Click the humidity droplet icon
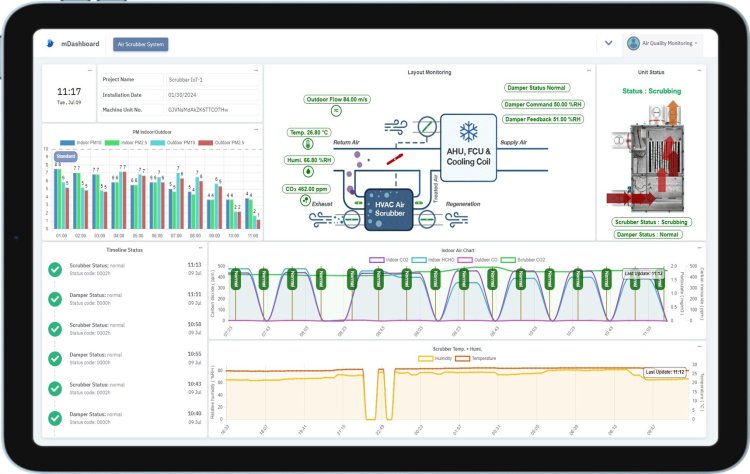750x474 pixels. pyautogui.click(x=309, y=171)
